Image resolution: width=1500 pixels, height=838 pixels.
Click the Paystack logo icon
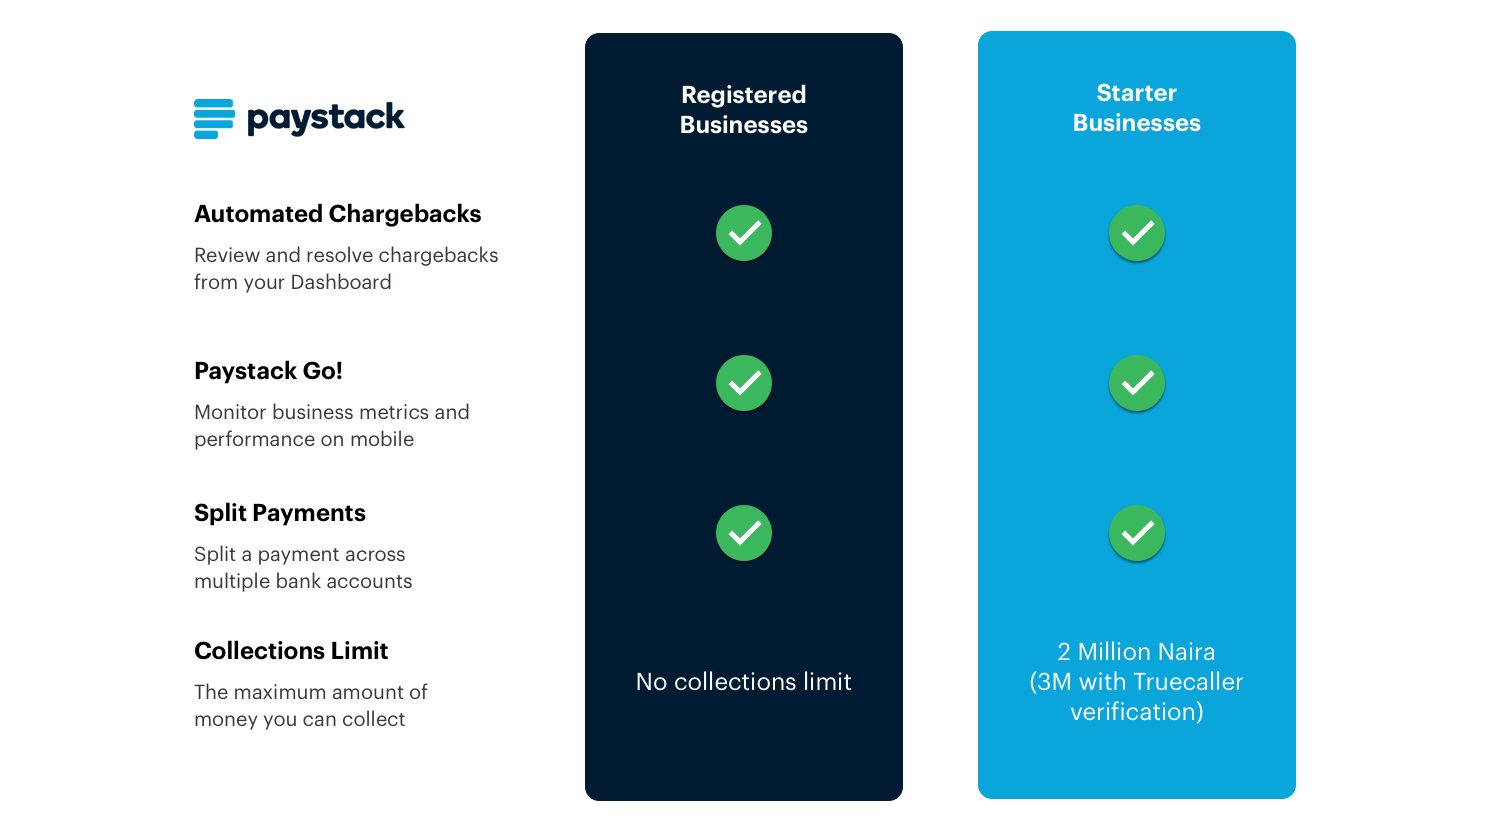click(214, 119)
